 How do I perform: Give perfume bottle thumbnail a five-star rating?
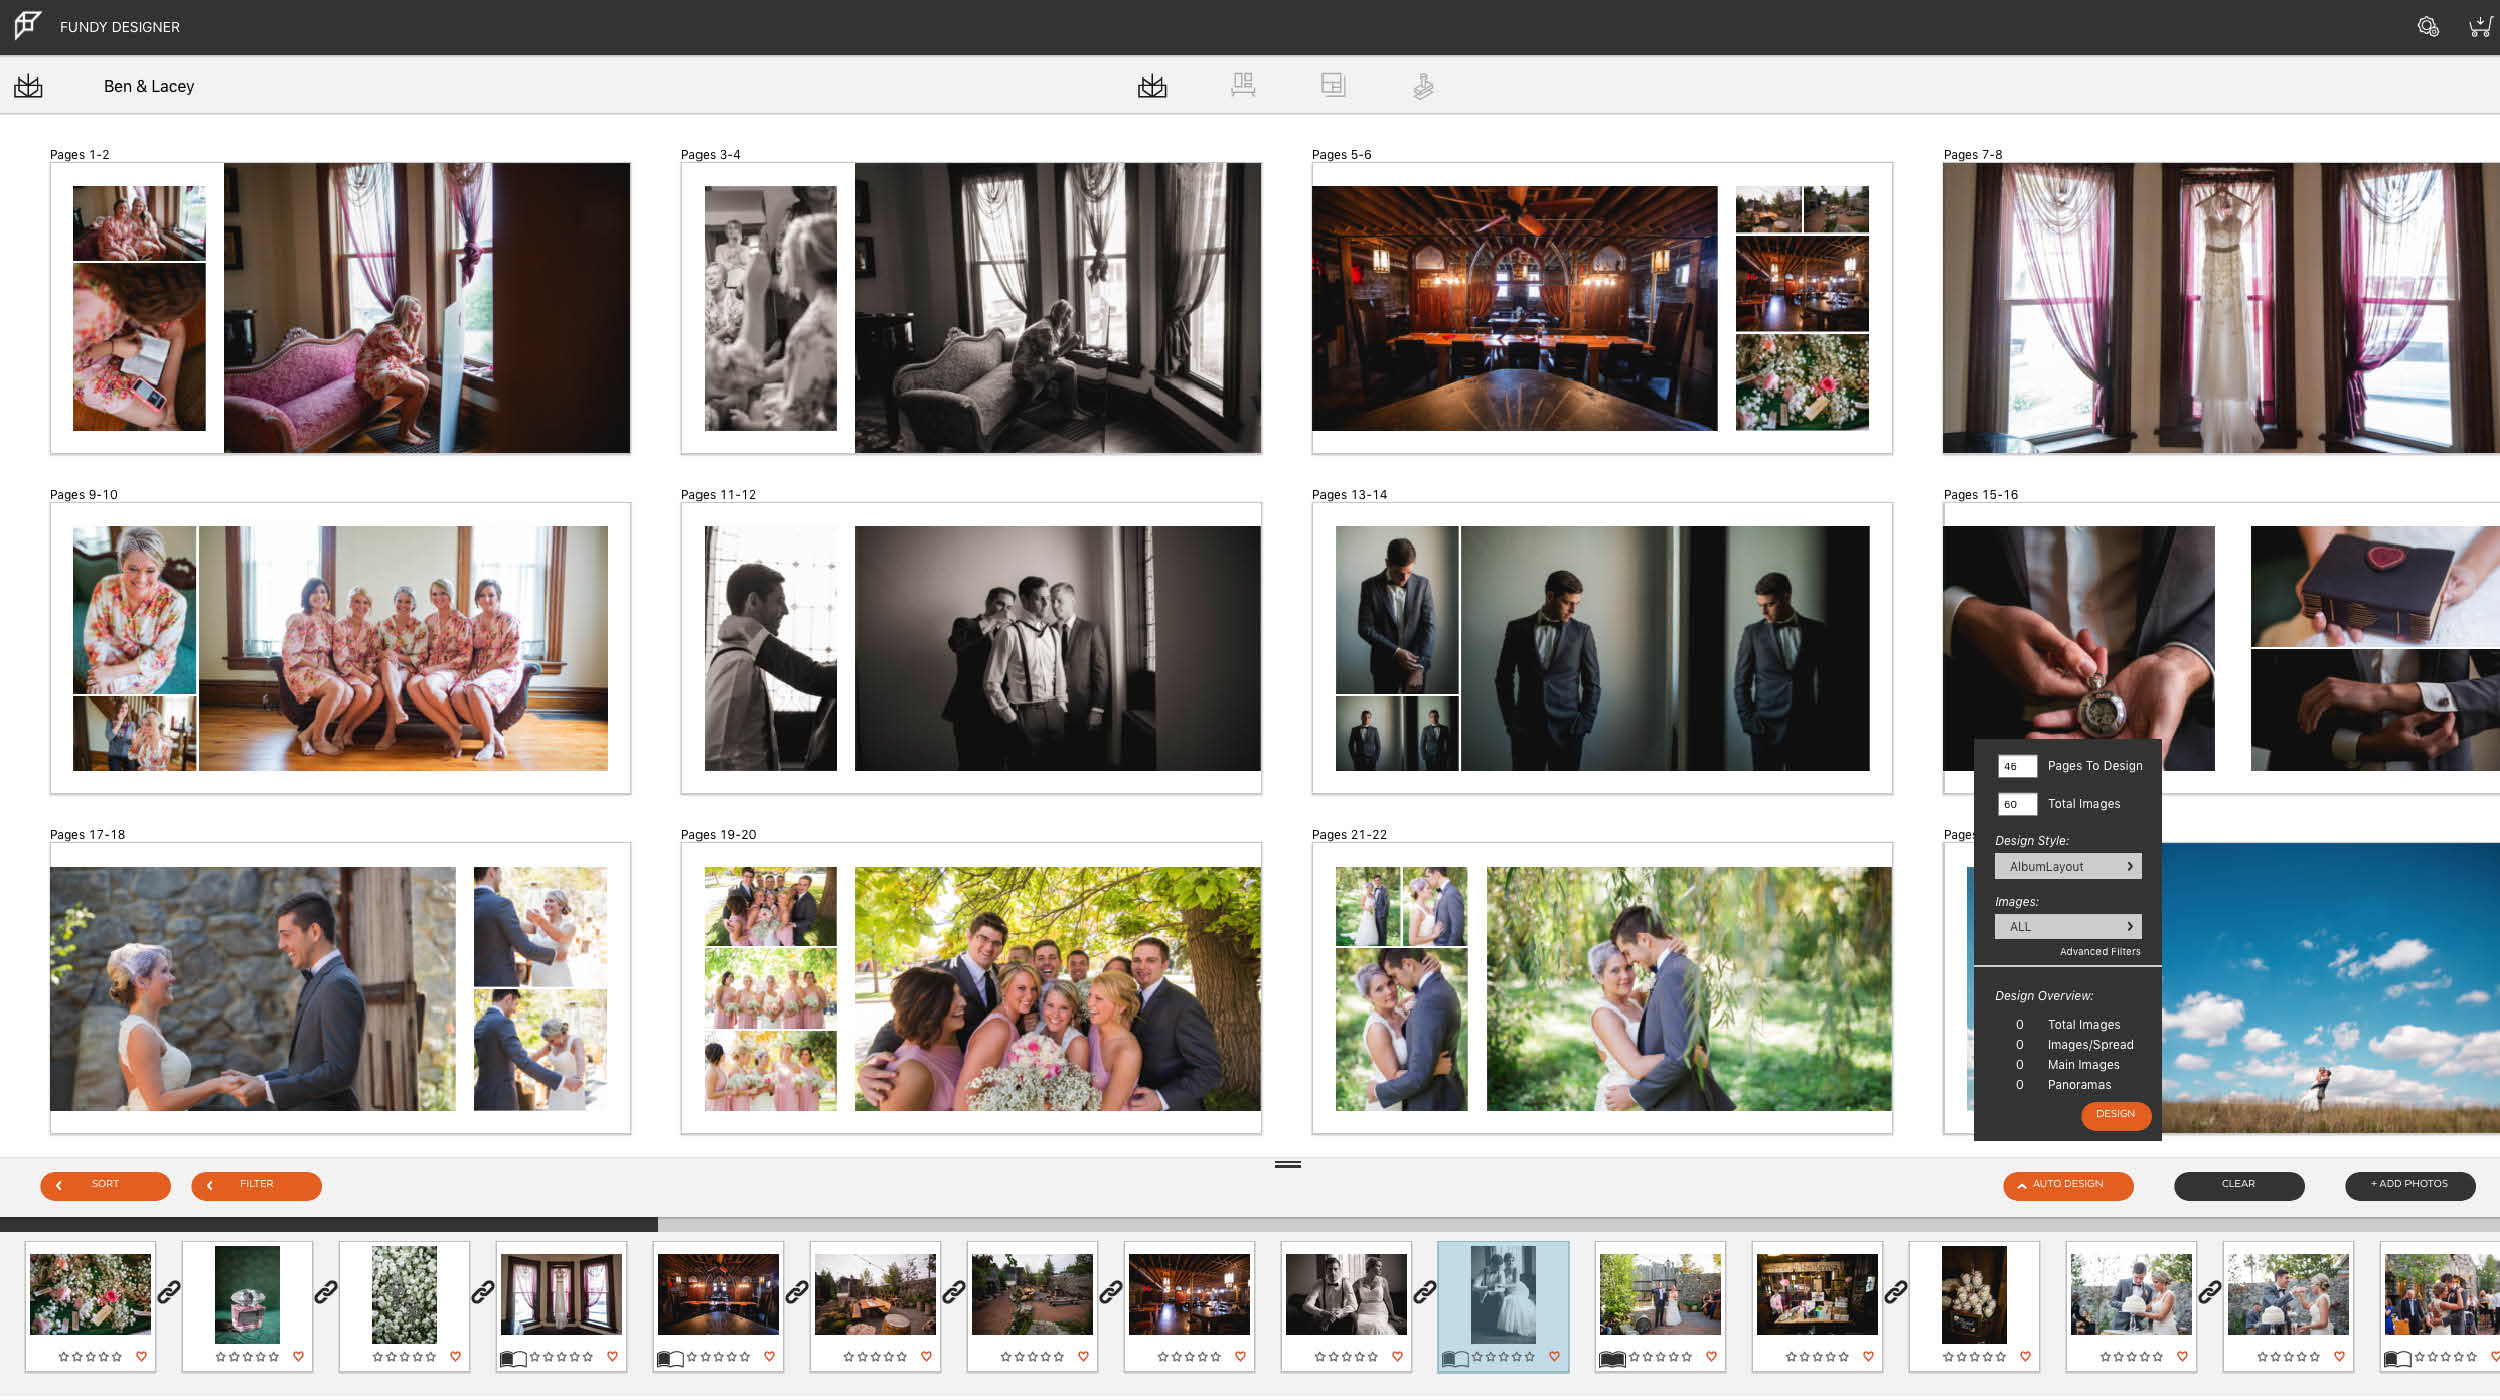(x=274, y=1357)
